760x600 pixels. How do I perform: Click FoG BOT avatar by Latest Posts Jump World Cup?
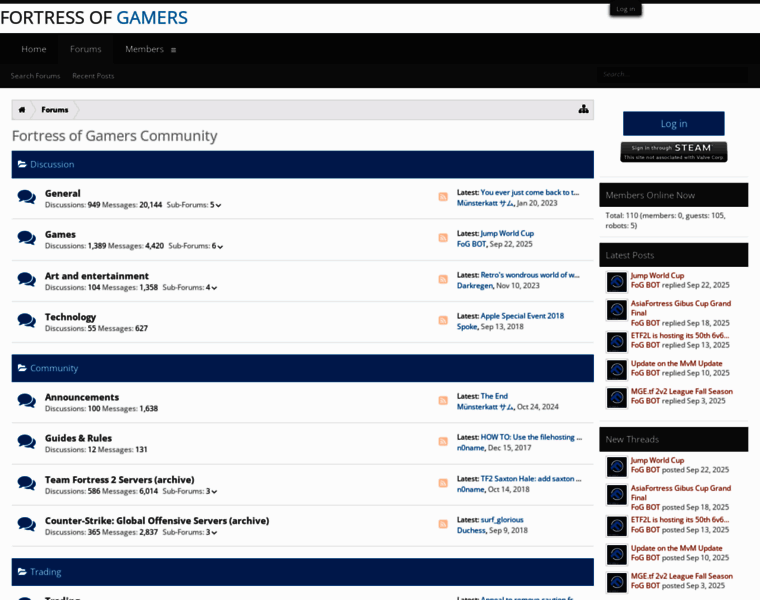point(617,282)
